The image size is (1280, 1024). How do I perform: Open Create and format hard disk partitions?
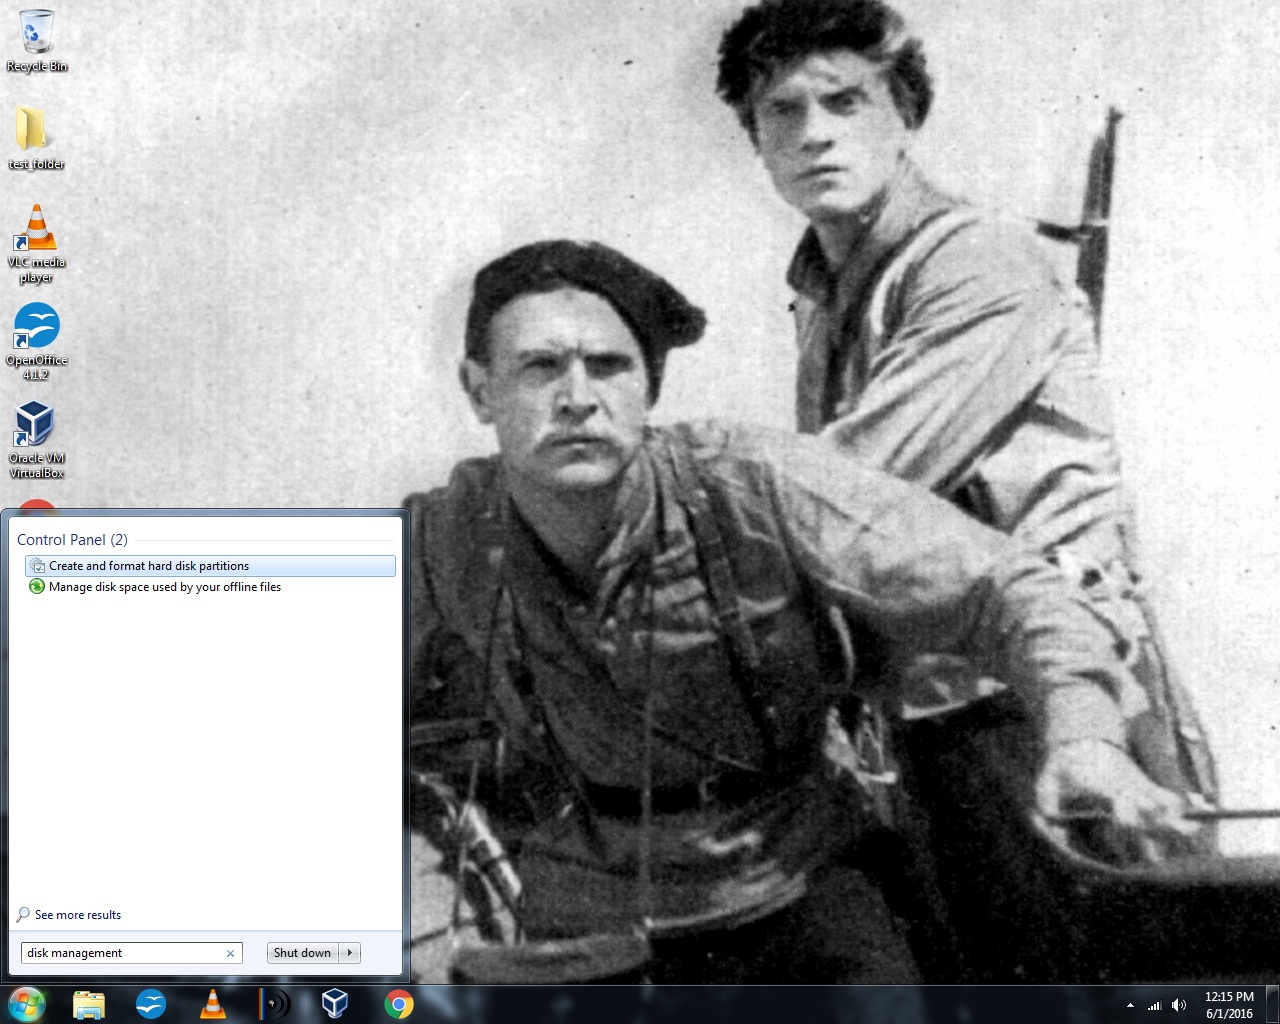(x=210, y=566)
